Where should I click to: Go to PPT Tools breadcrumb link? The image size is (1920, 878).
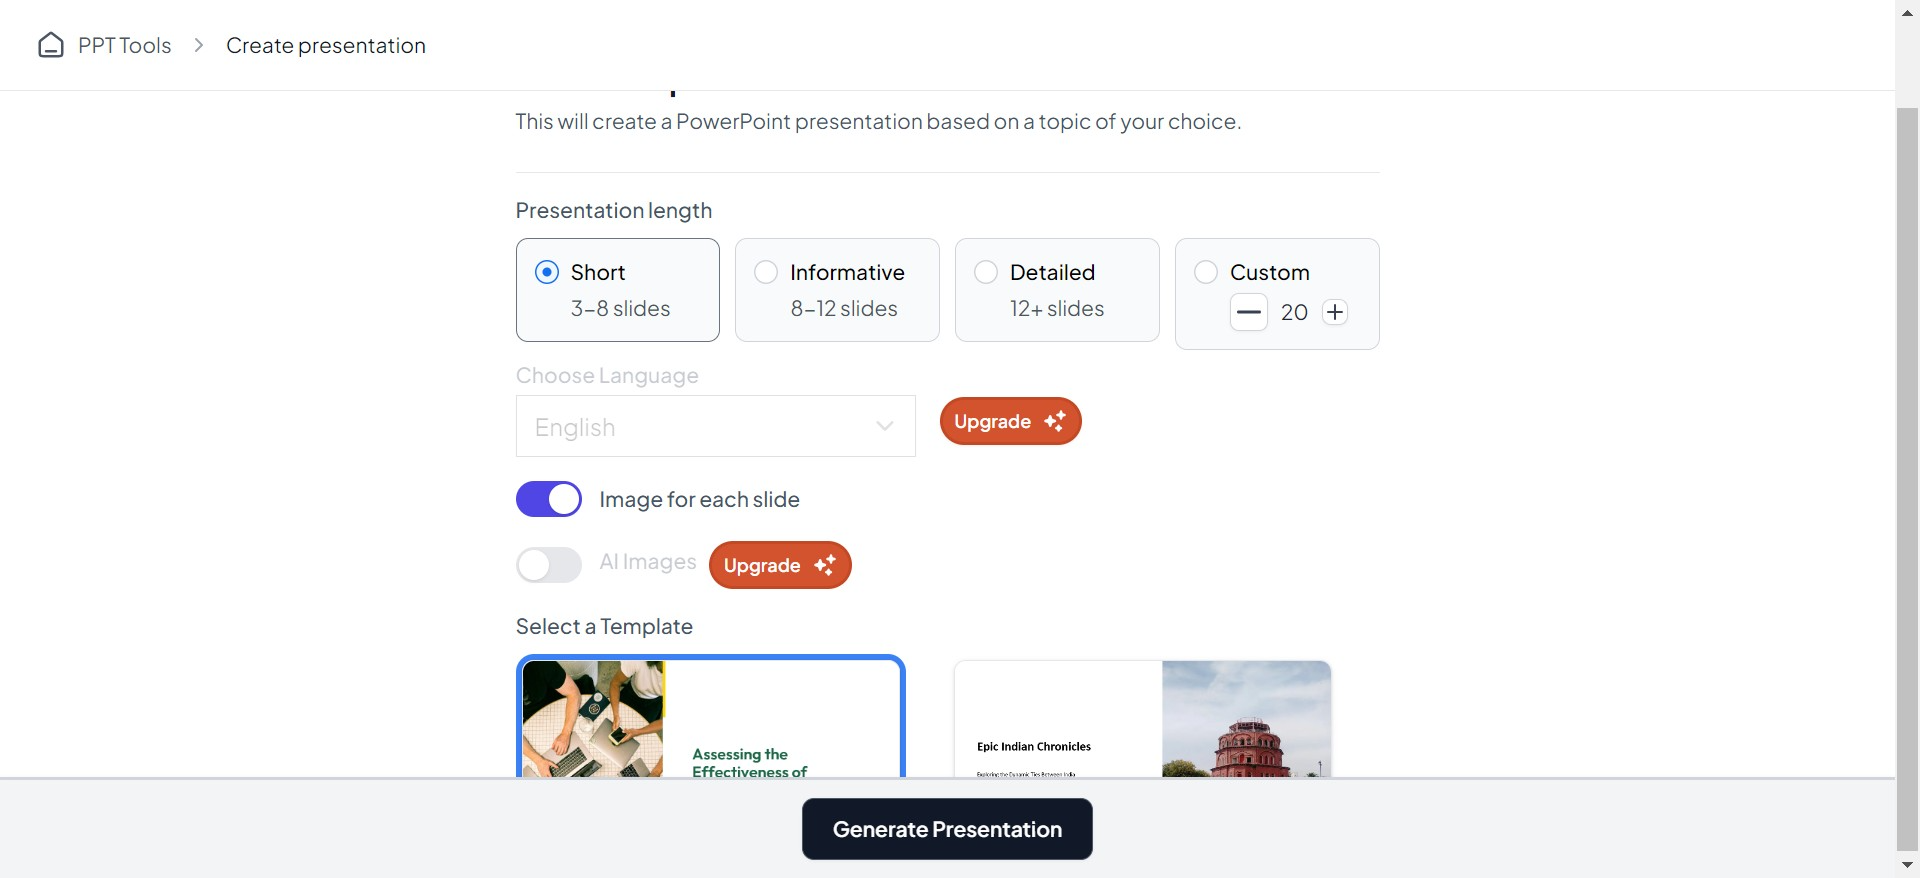(124, 46)
